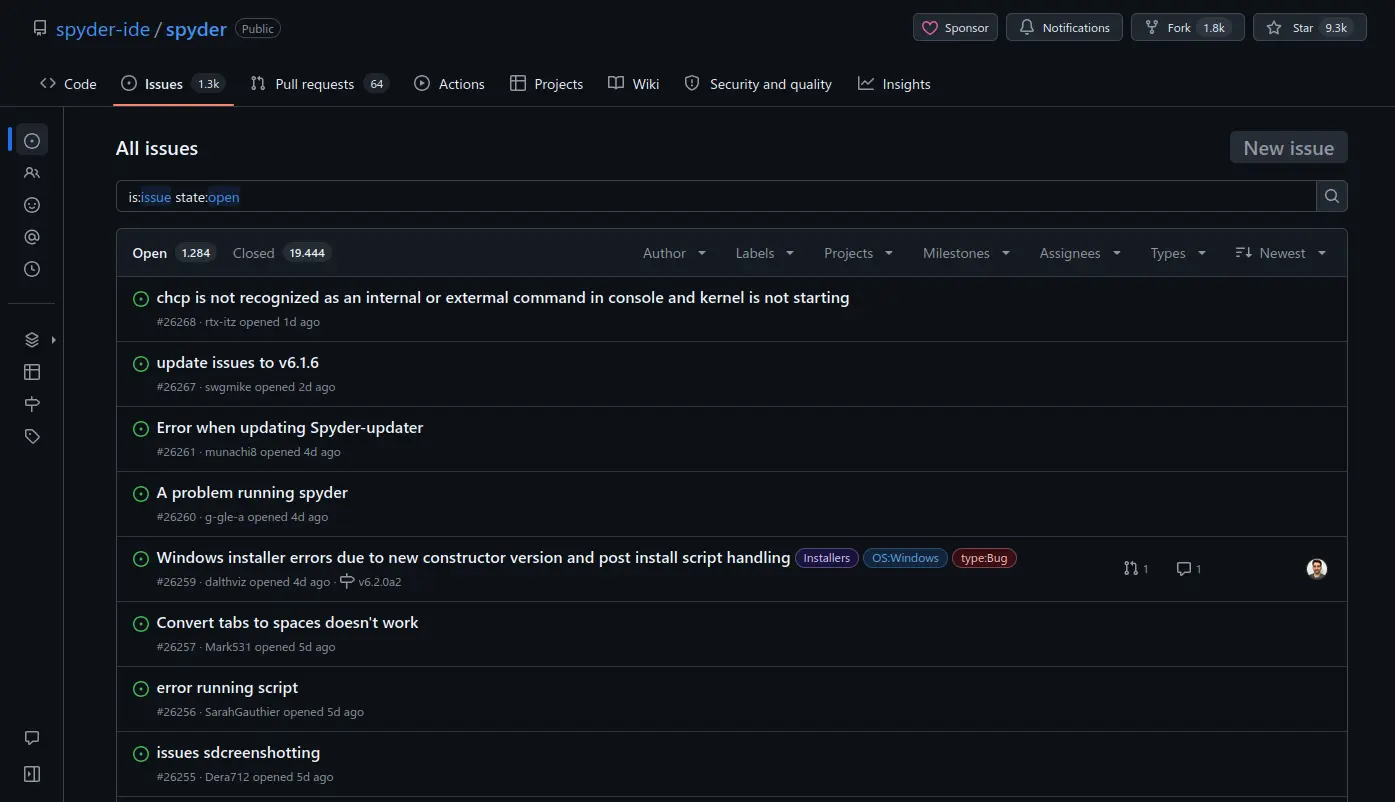Collapse the sidebar with the panel icon
1395x802 pixels.
(x=32, y=774)
